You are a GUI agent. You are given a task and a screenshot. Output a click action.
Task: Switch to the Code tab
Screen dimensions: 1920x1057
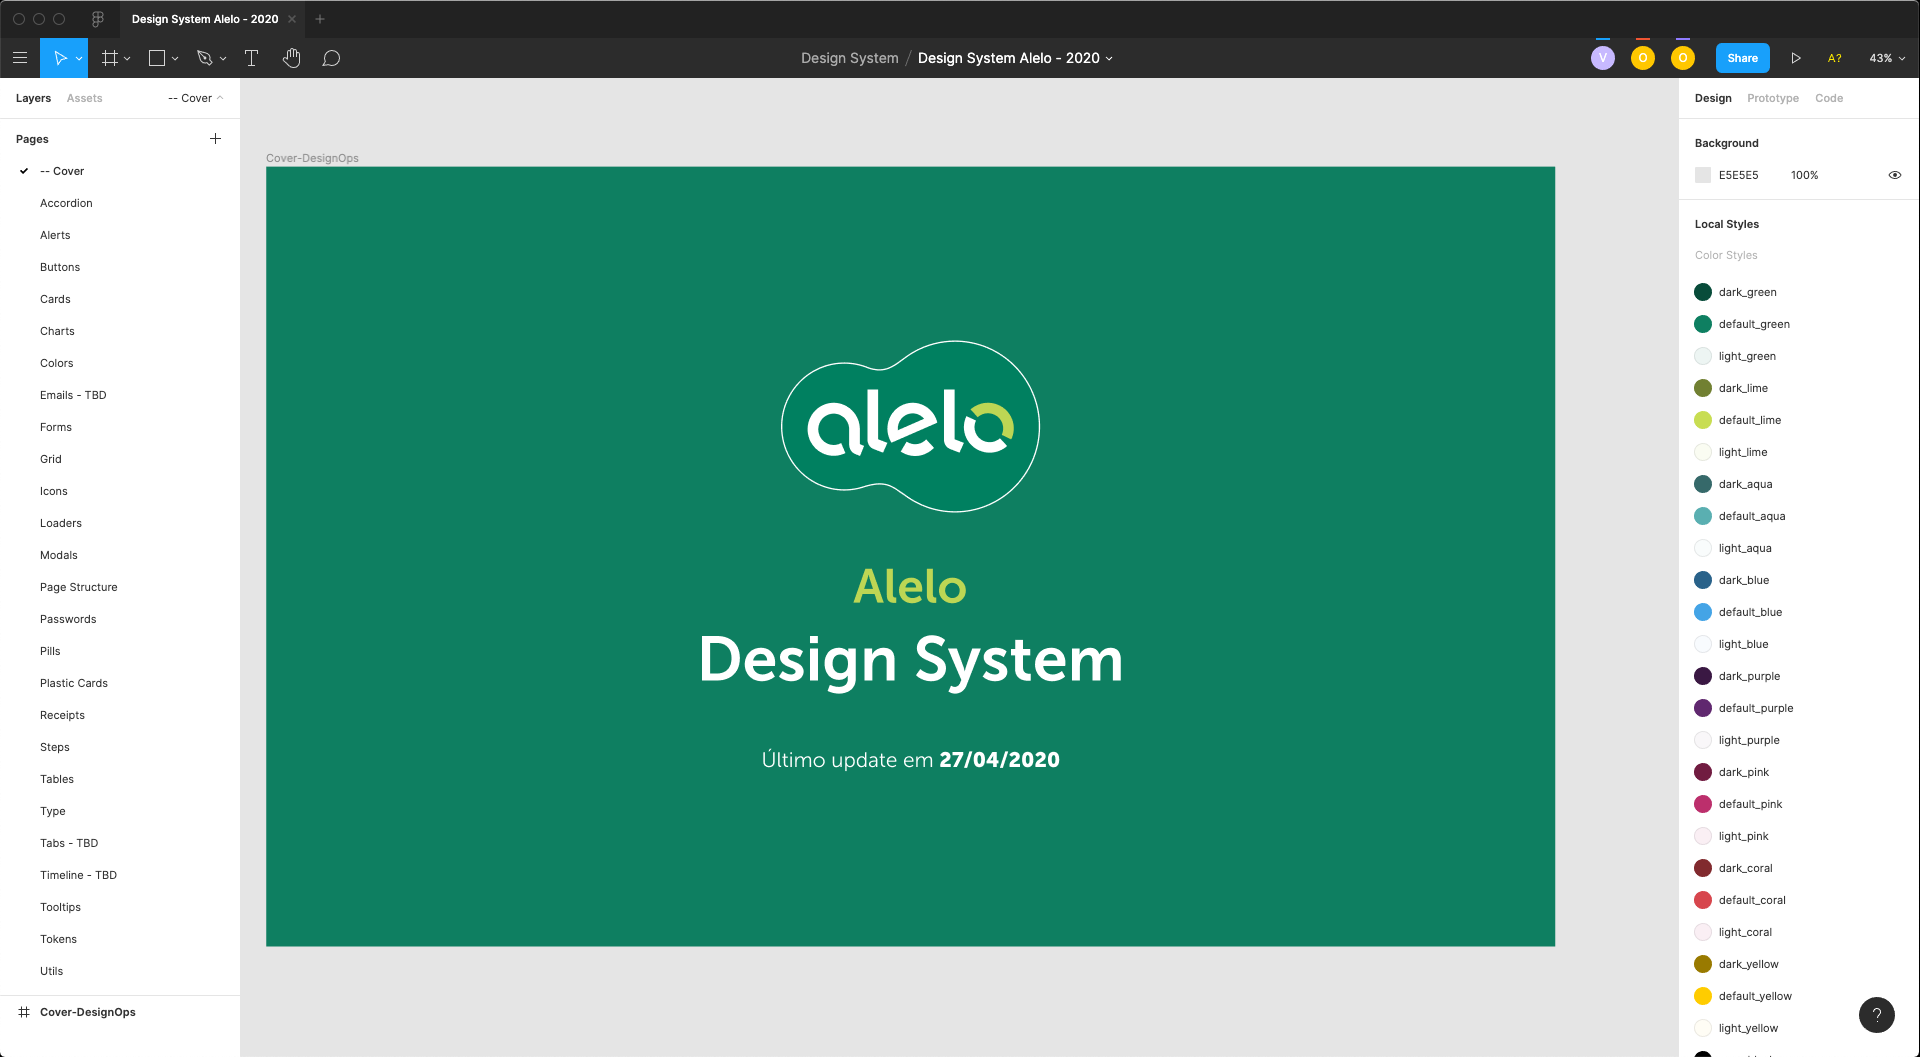[1829, 98]
